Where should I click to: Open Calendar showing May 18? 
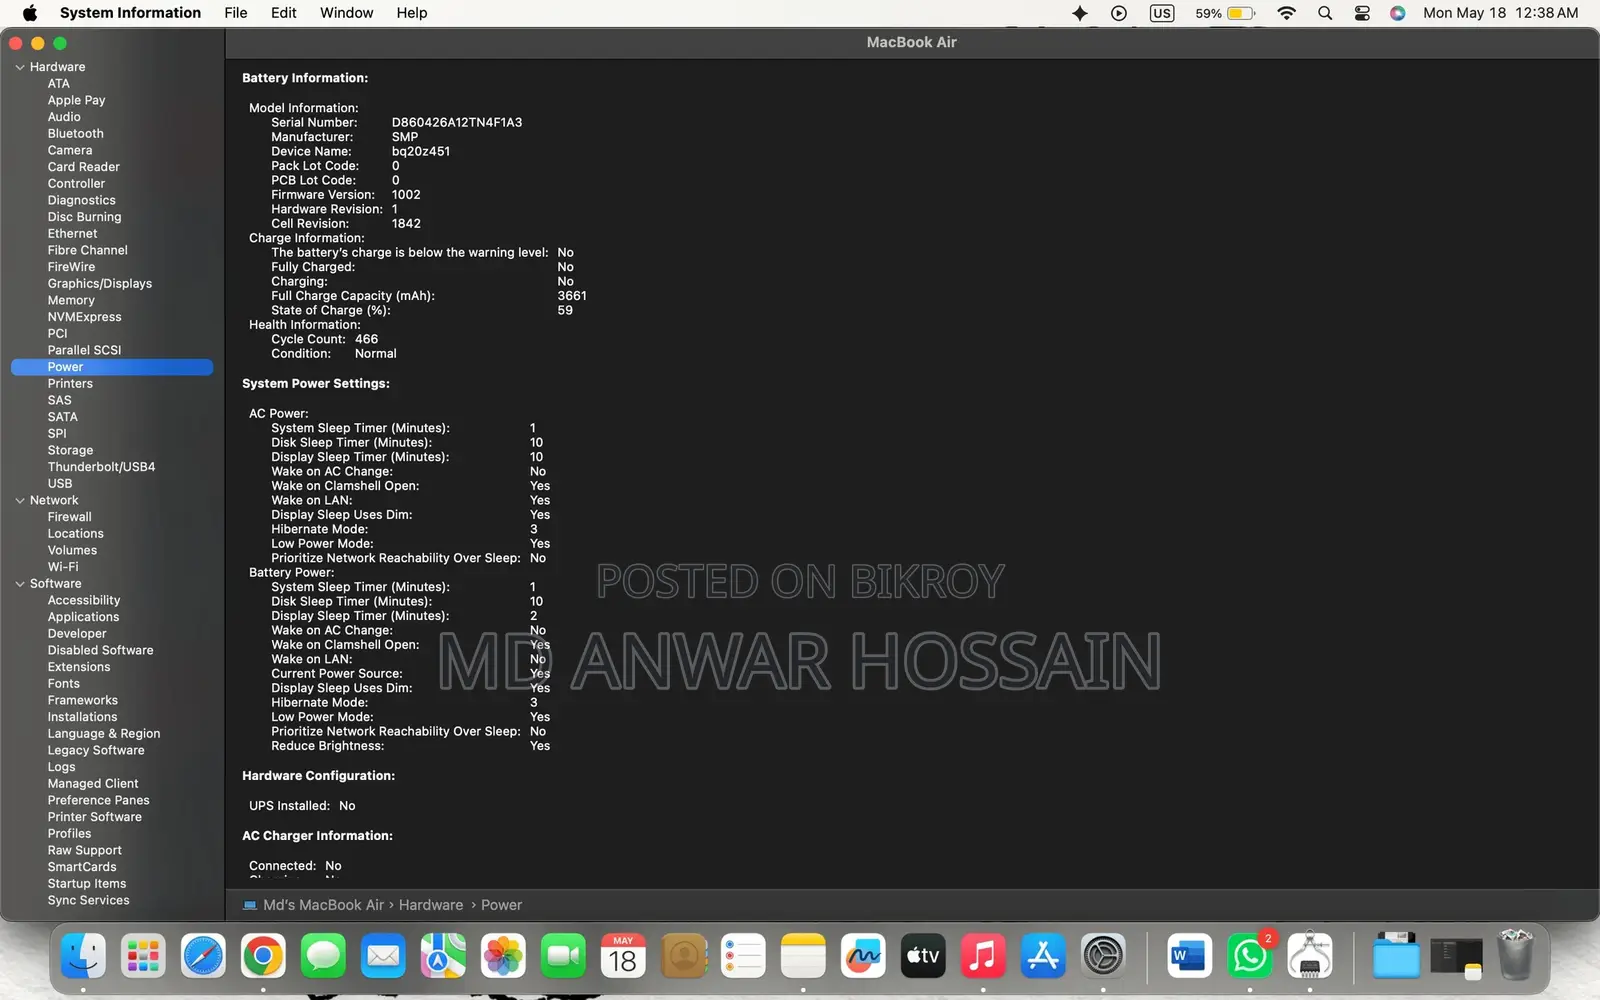[623, 957]
